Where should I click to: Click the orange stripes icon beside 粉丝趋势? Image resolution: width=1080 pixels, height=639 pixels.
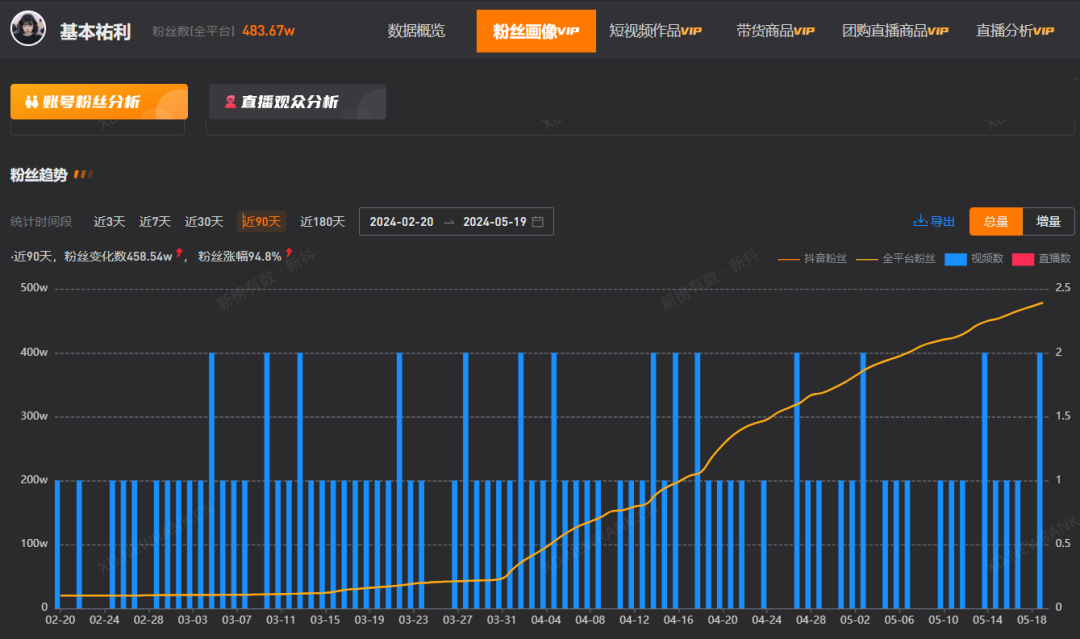83,175
